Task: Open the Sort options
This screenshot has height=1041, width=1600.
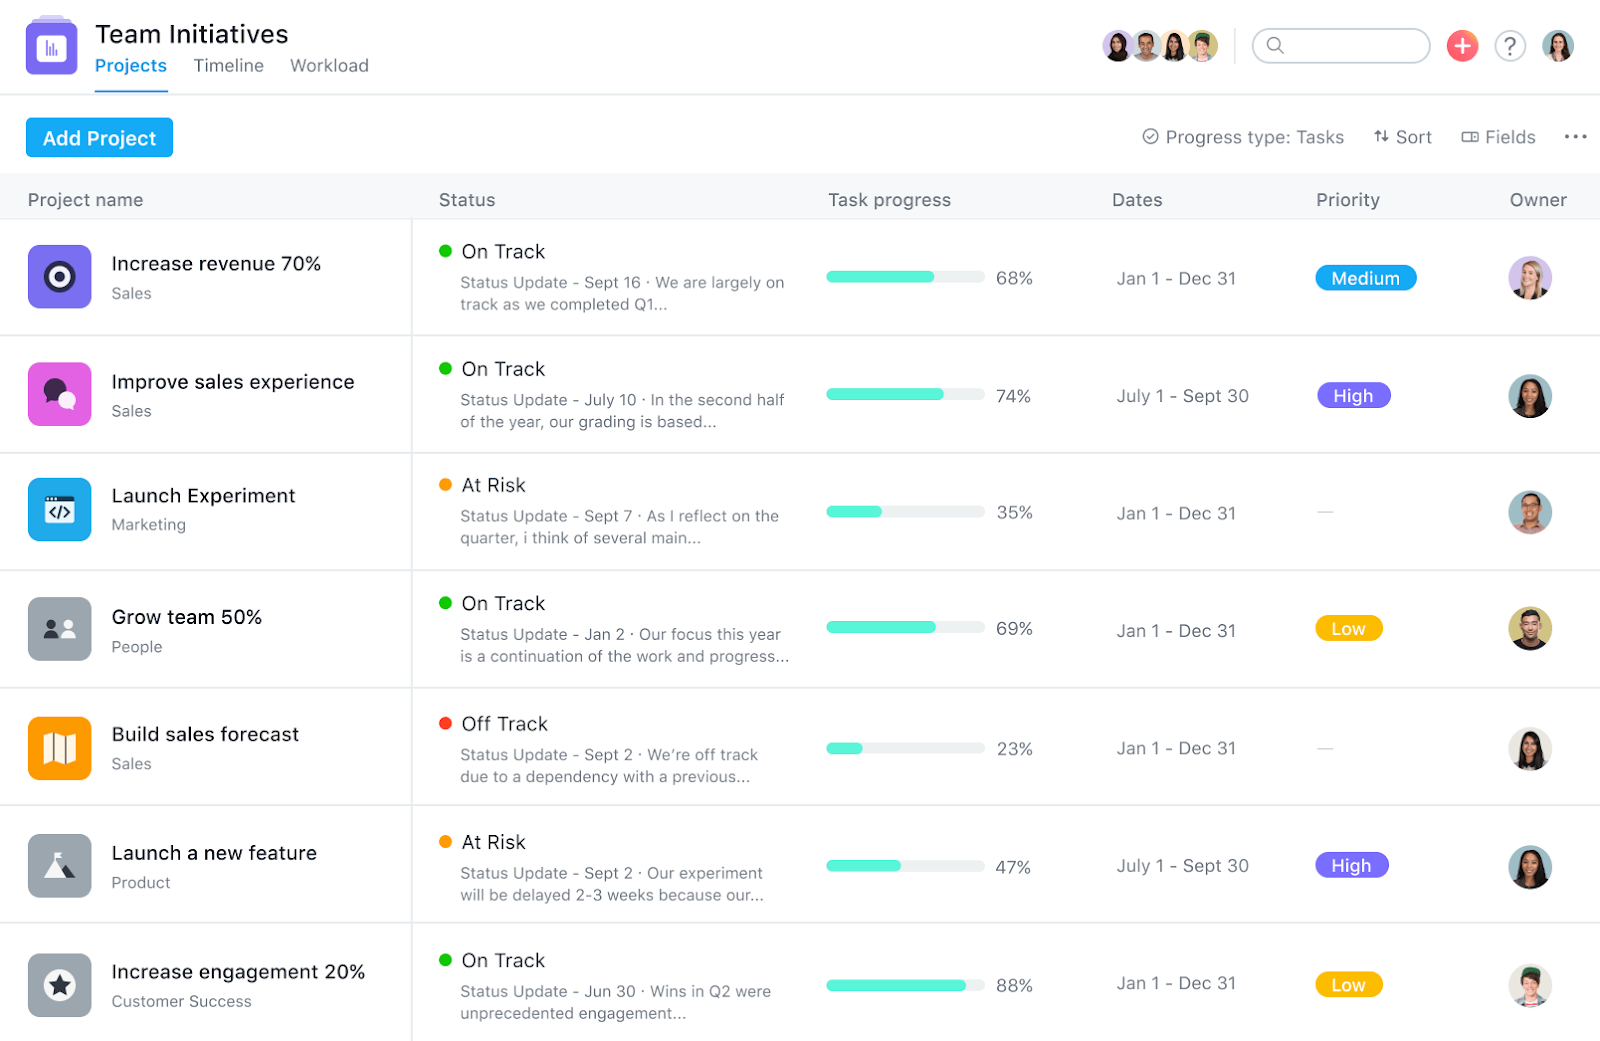Action: (x=1402, y=136)
